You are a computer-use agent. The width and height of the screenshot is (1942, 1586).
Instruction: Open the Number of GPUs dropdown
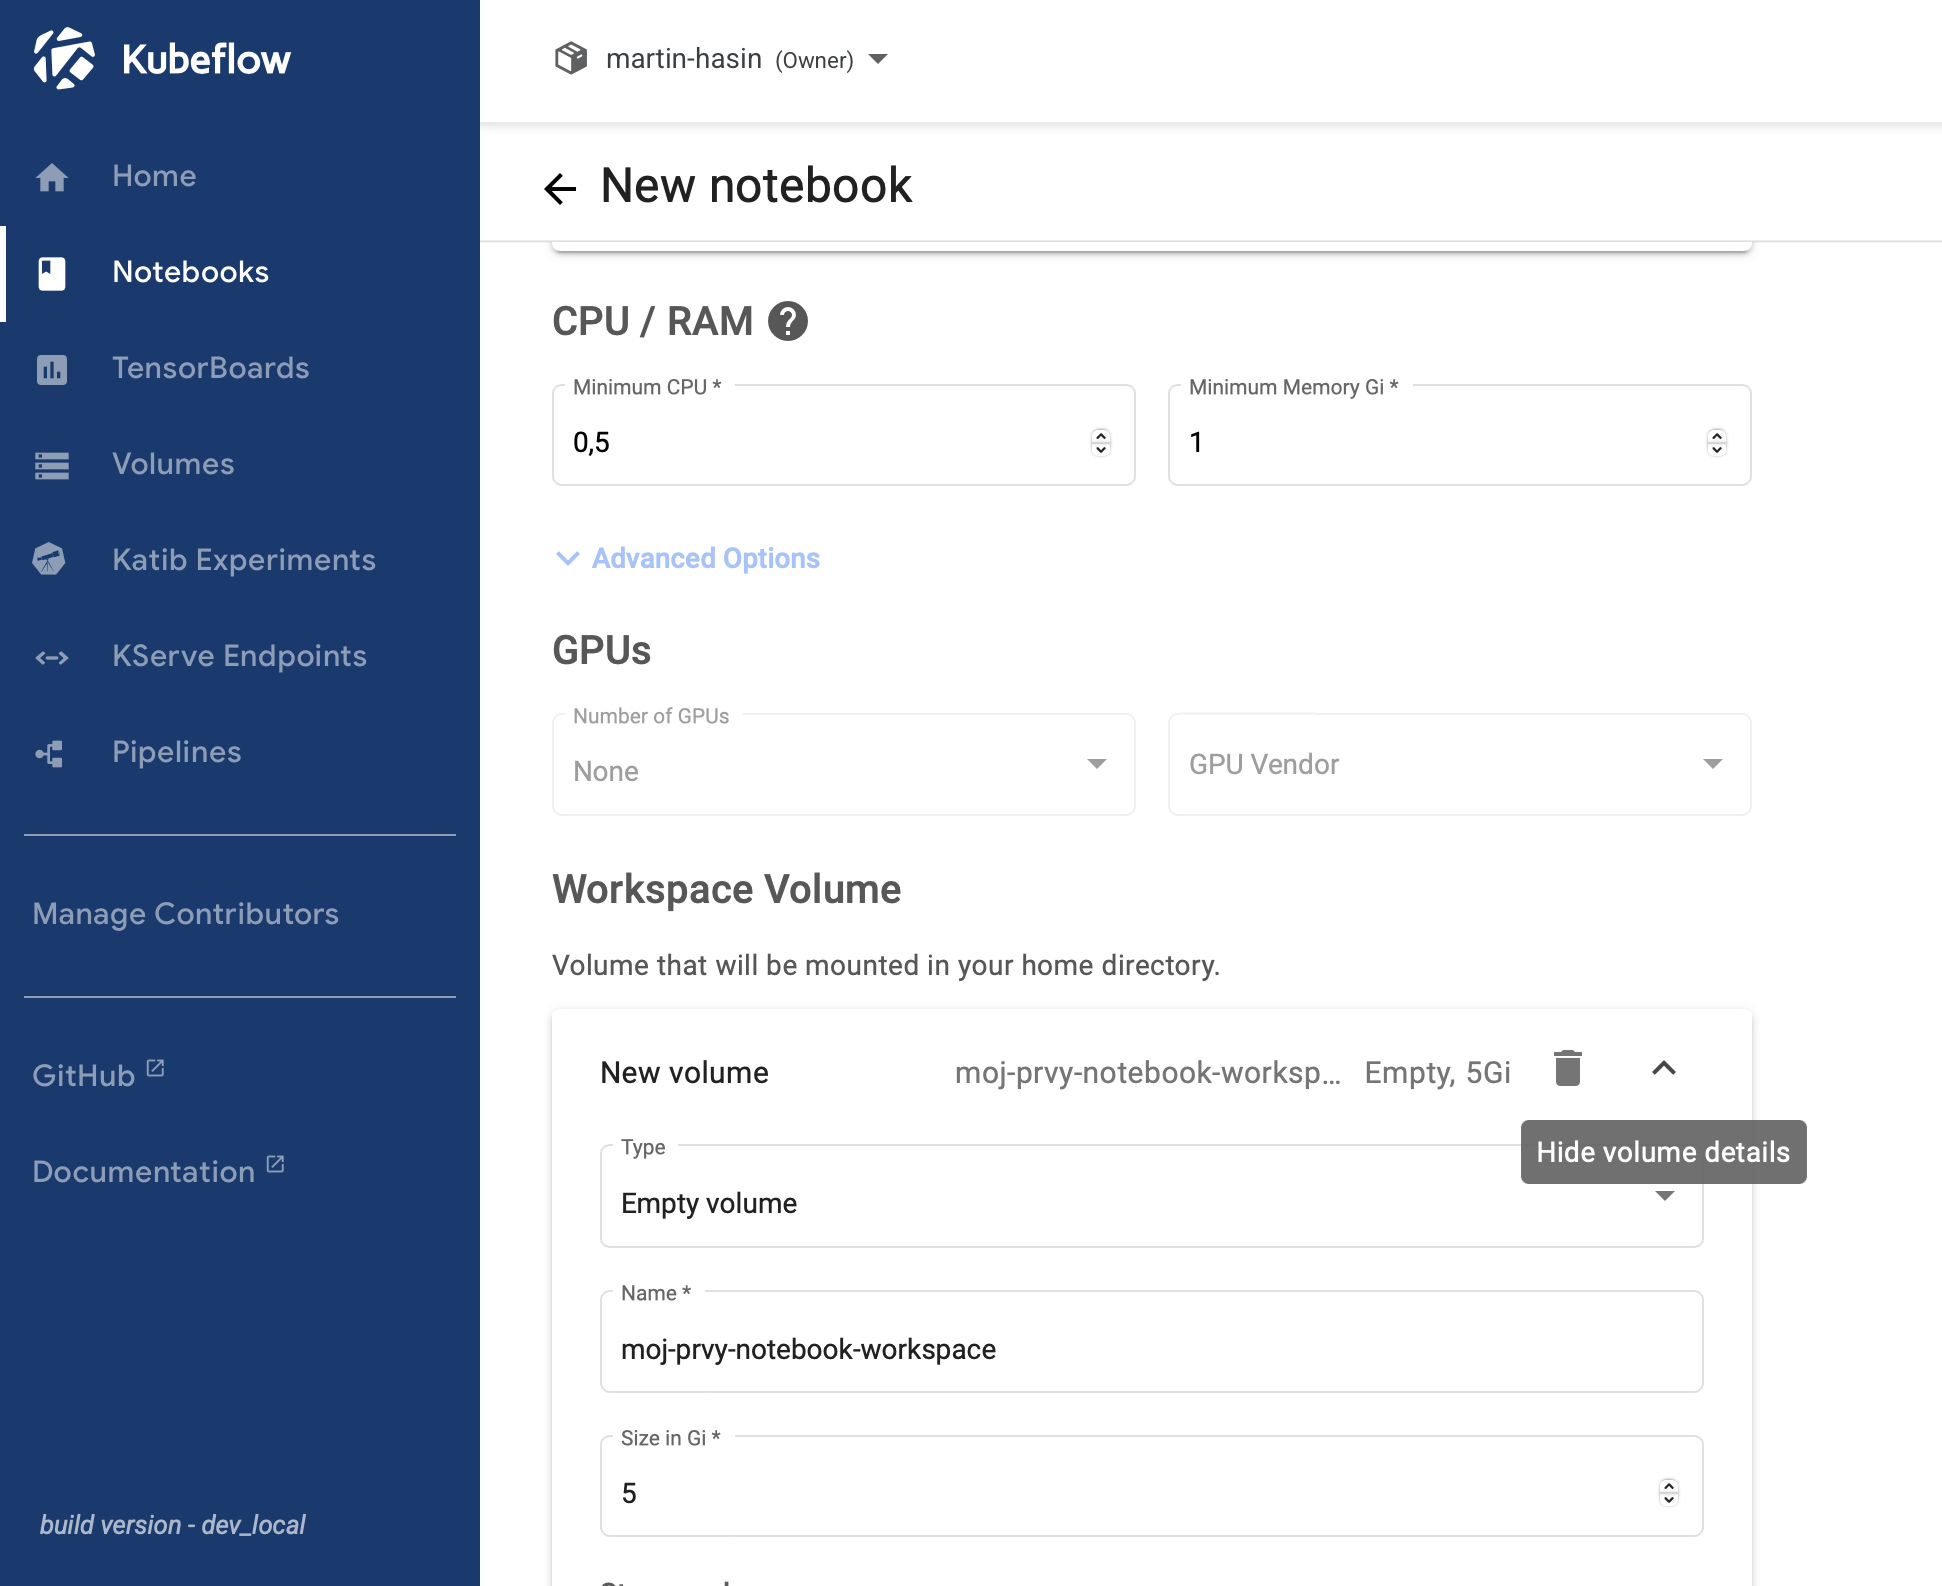click(x=843, y=765)
